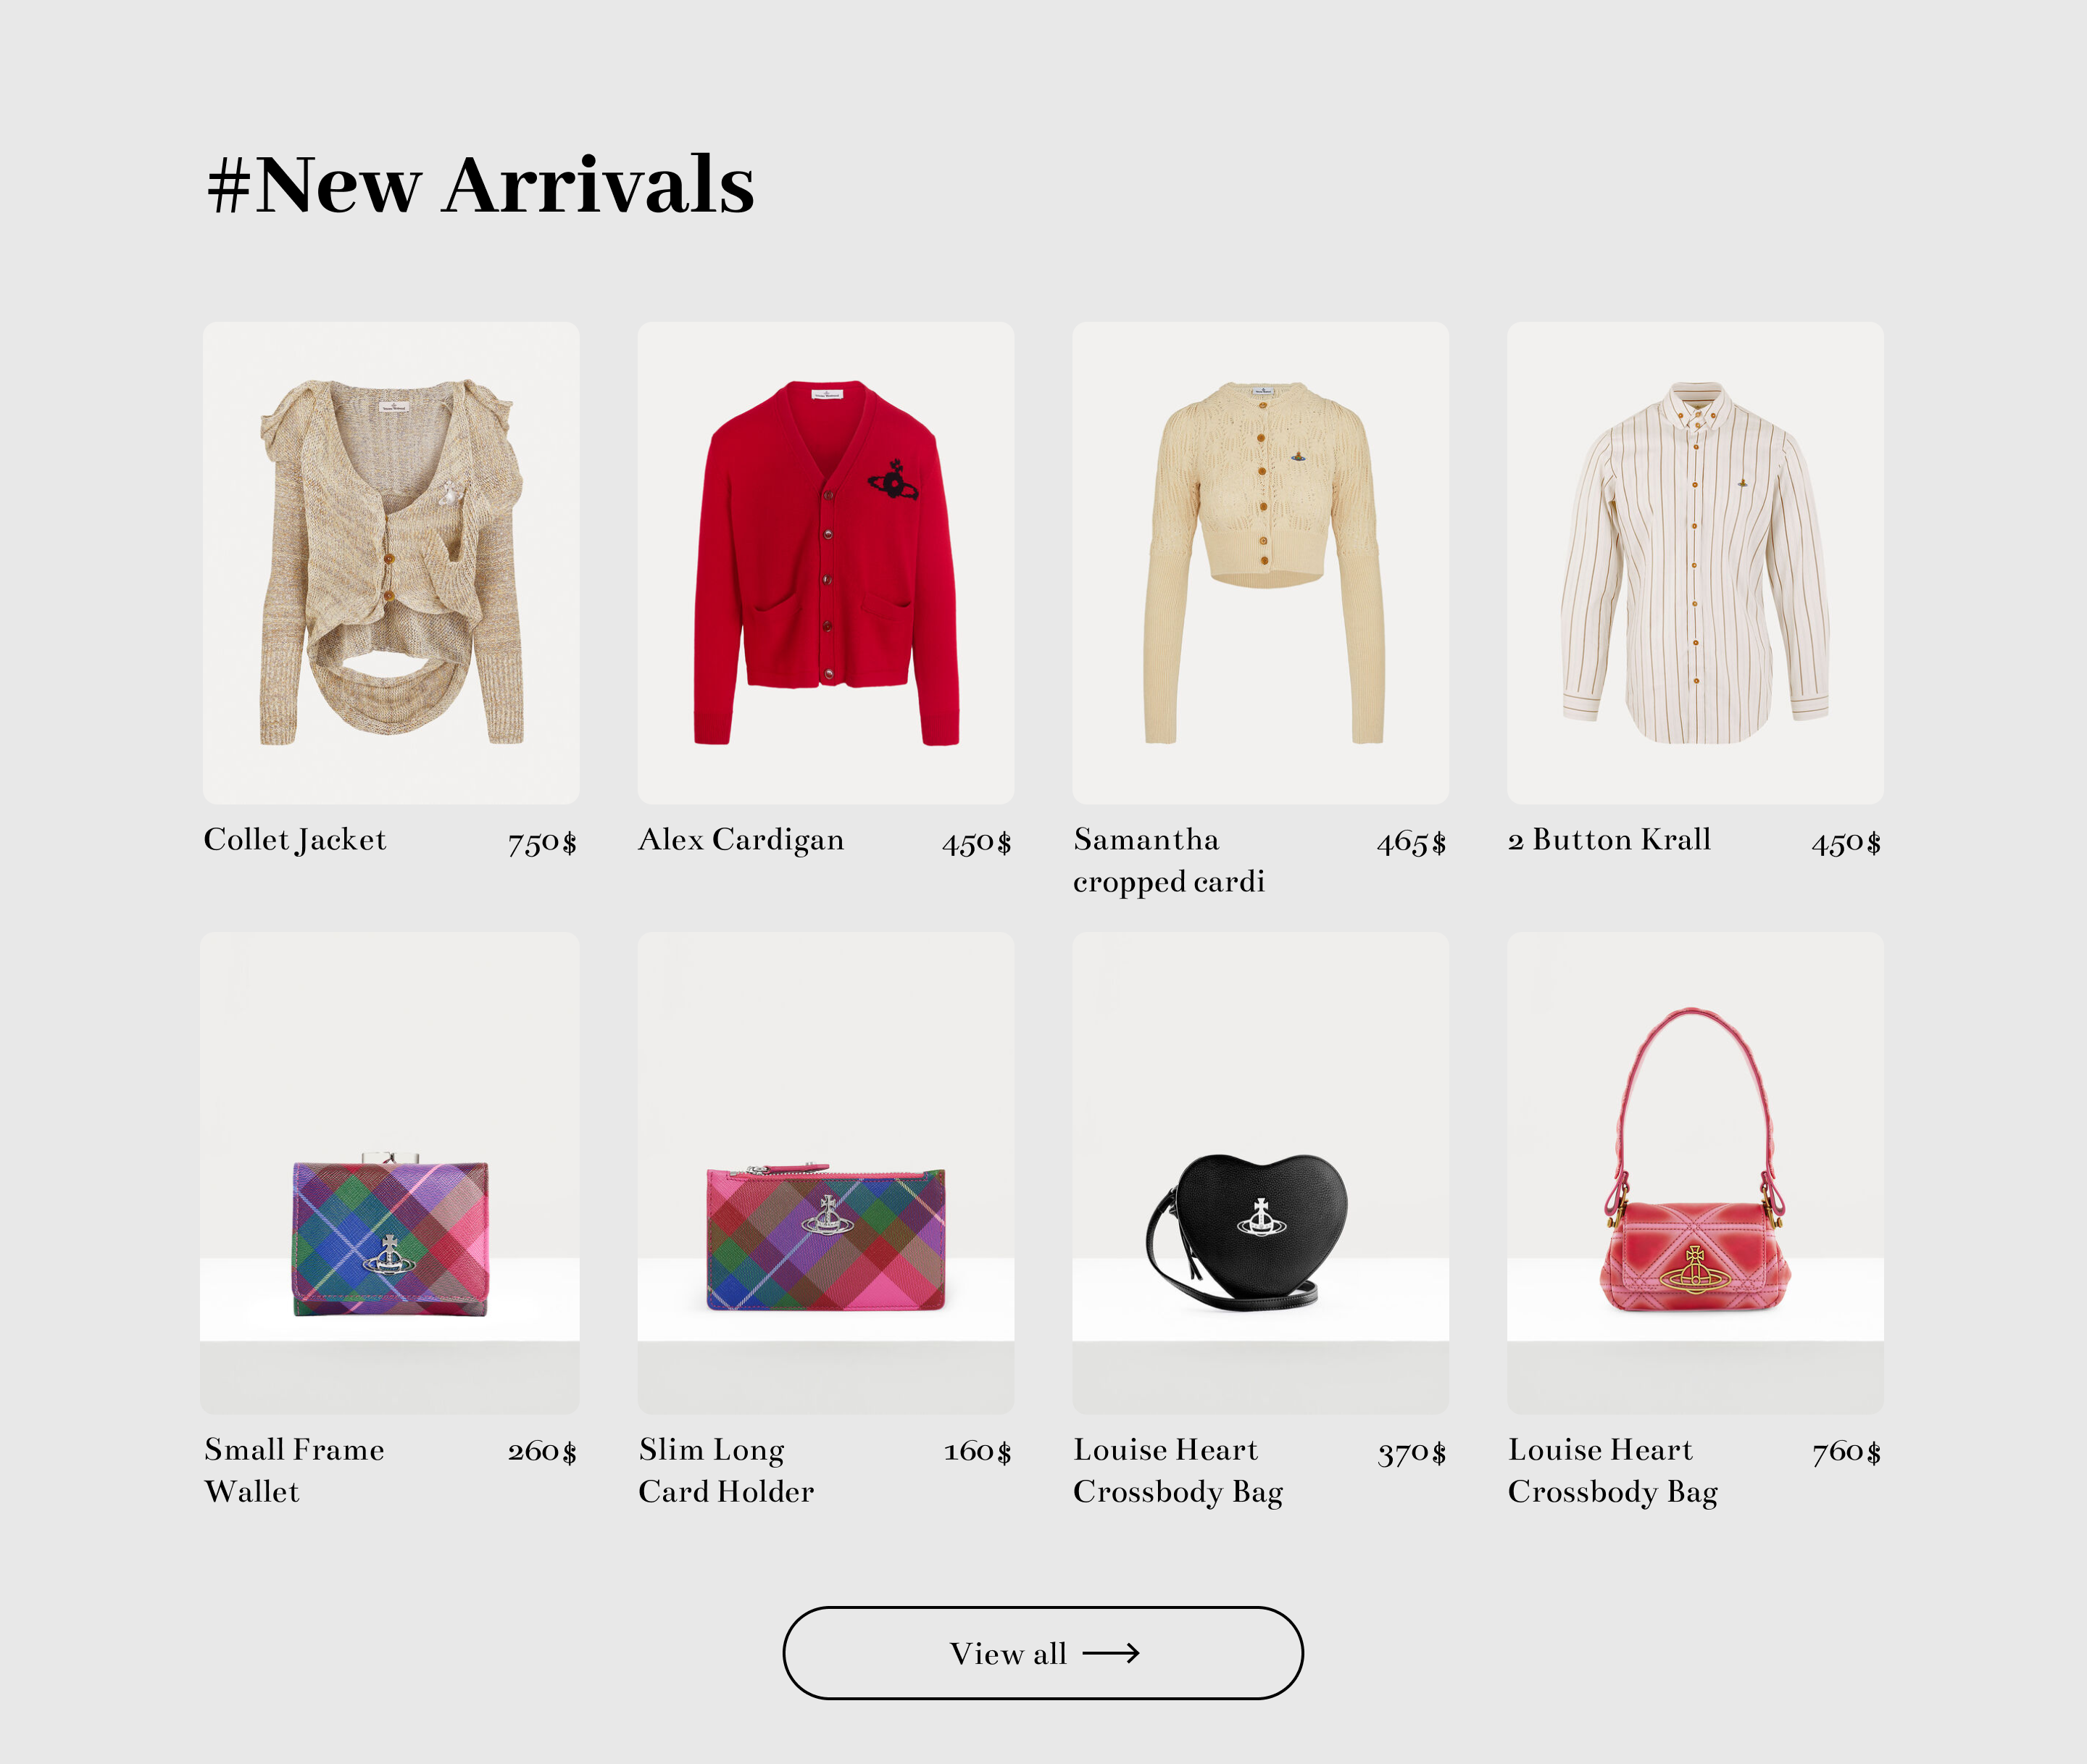The height and width of the screenshot is (1764, 2087).
Task: Click the 760$ Louise Heart Crossbody Bag title
Action: [1613, 1470]
